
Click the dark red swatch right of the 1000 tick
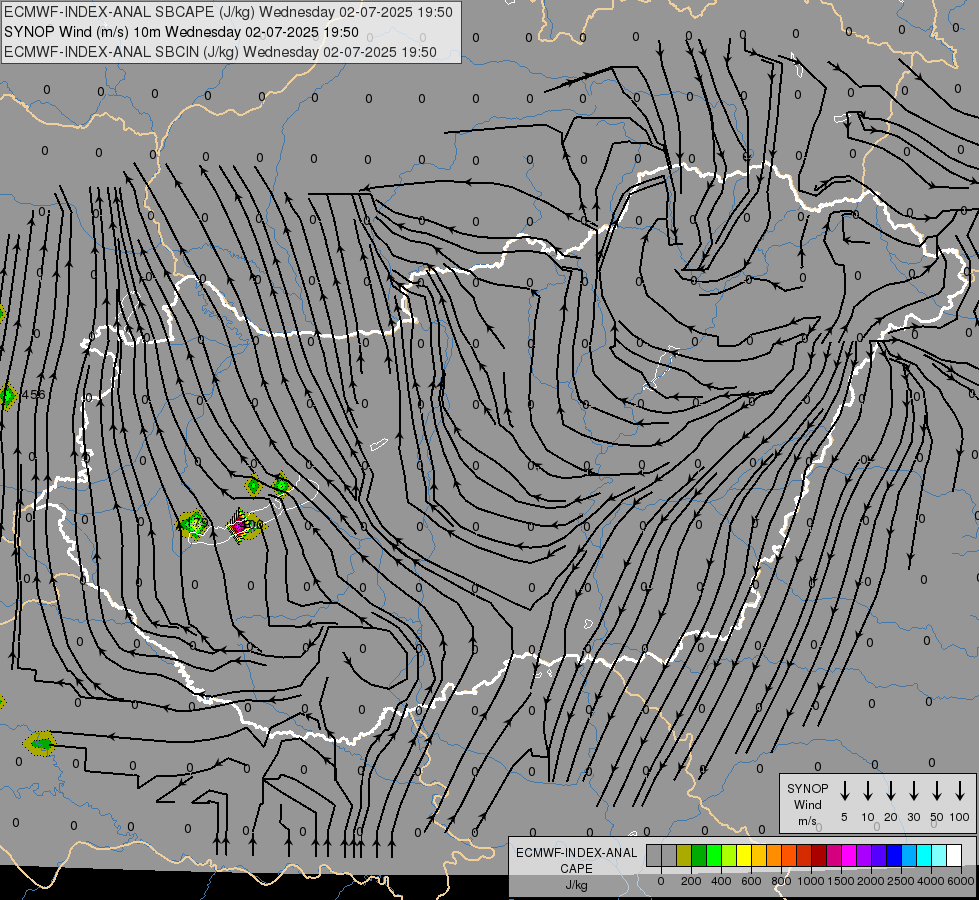819,855
